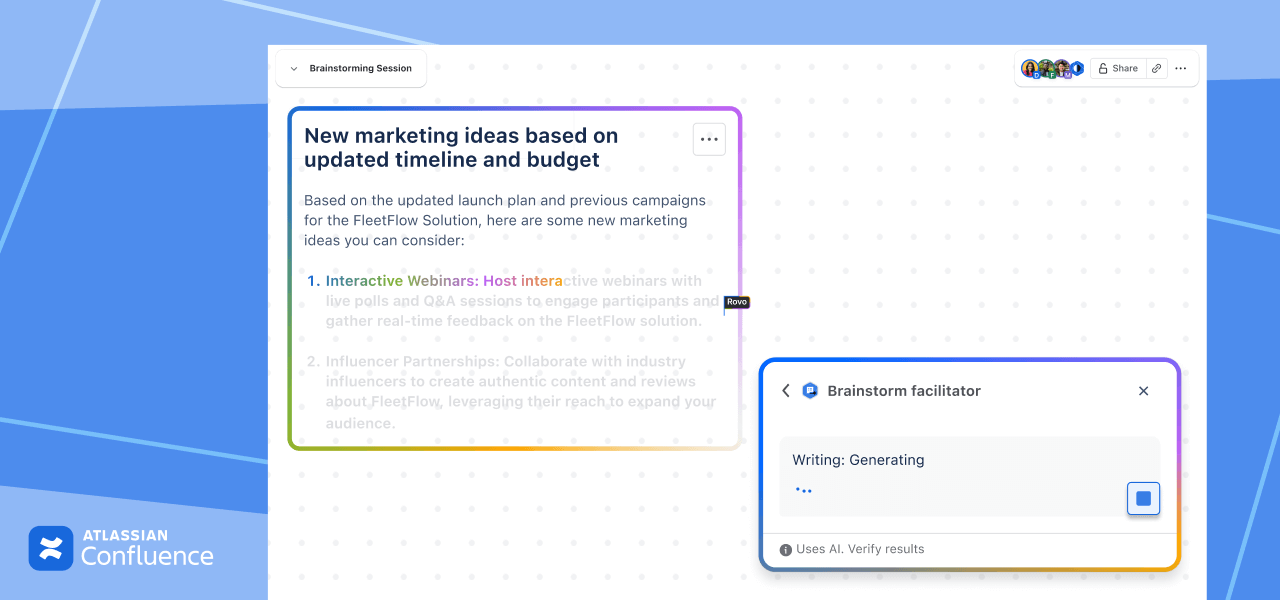Copy link using the chain link icon
The image size is (1280, 600).
coord(1157,68)
